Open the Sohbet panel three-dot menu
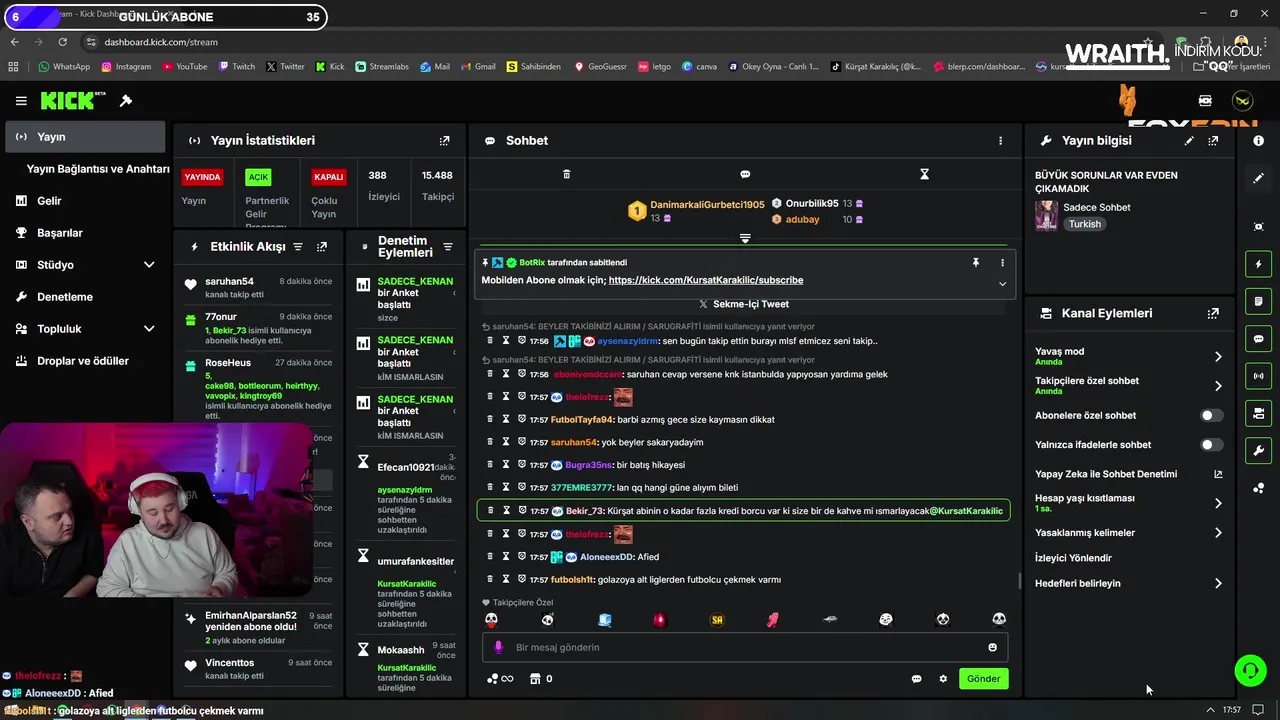 [x=1000, y=141]
